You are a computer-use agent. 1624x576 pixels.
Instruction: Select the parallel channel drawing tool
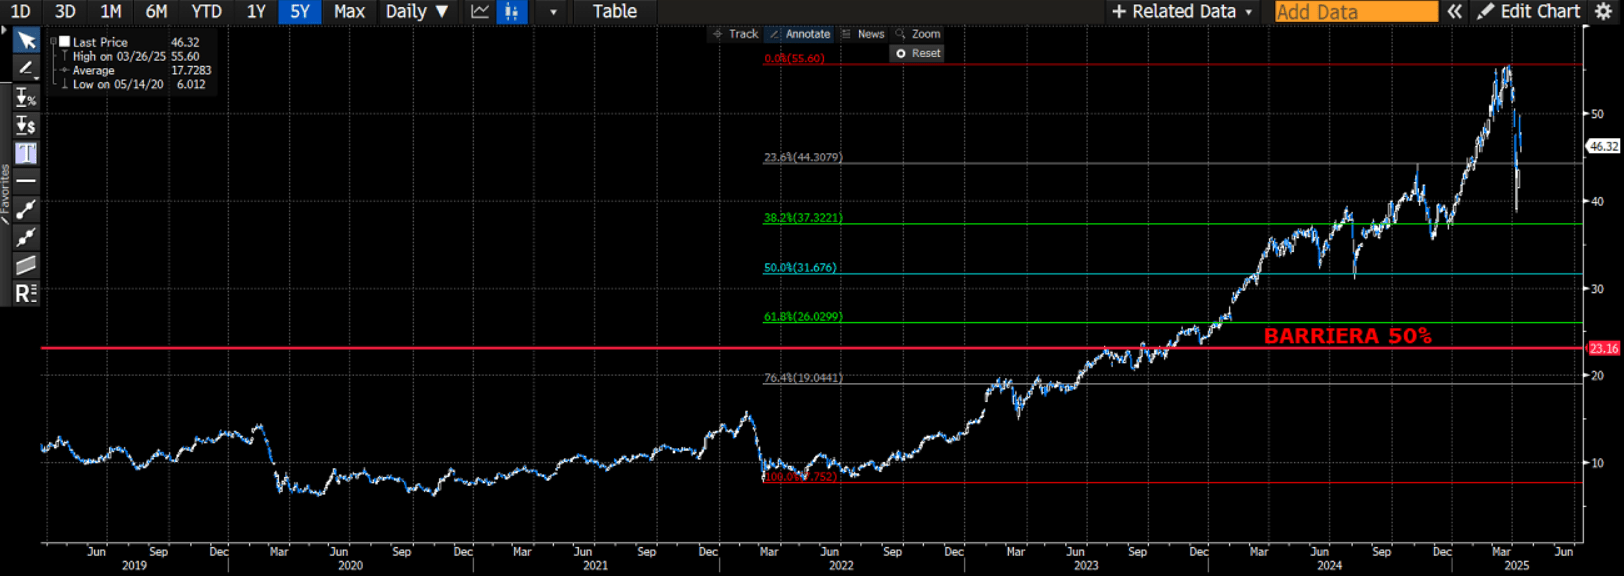[x=26, y=265]
